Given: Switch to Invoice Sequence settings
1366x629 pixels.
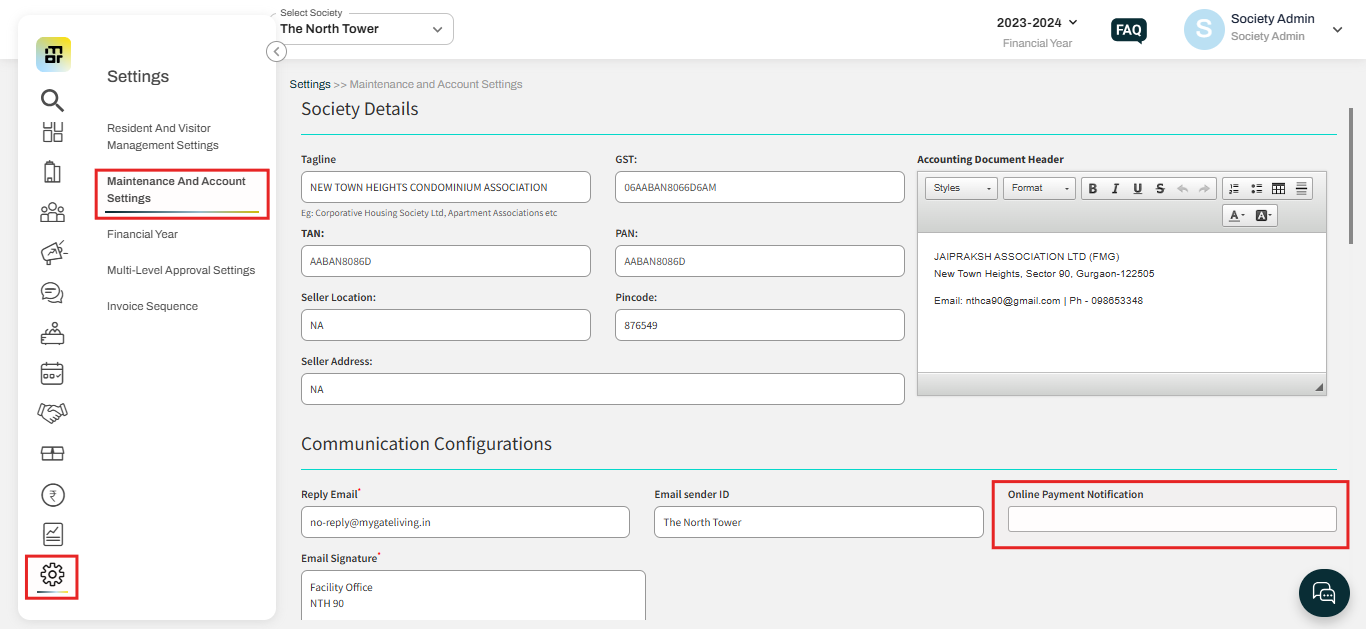Looking at the screenshot, I should pyautogui.click(x=152, y=305).
